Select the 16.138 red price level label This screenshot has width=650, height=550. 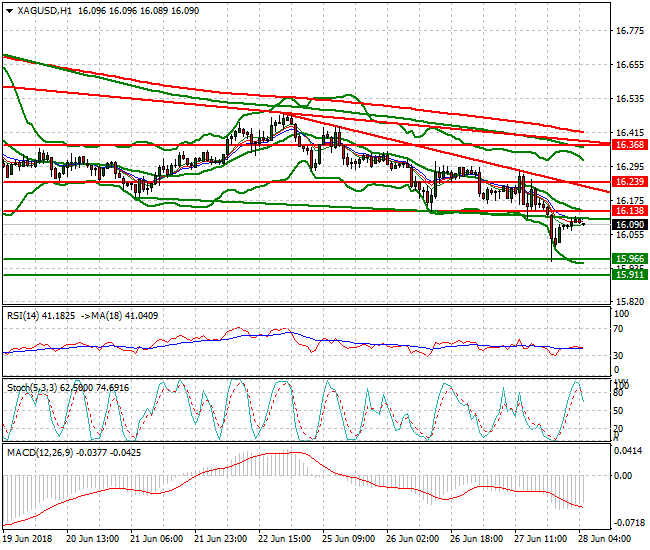point(630,211)
